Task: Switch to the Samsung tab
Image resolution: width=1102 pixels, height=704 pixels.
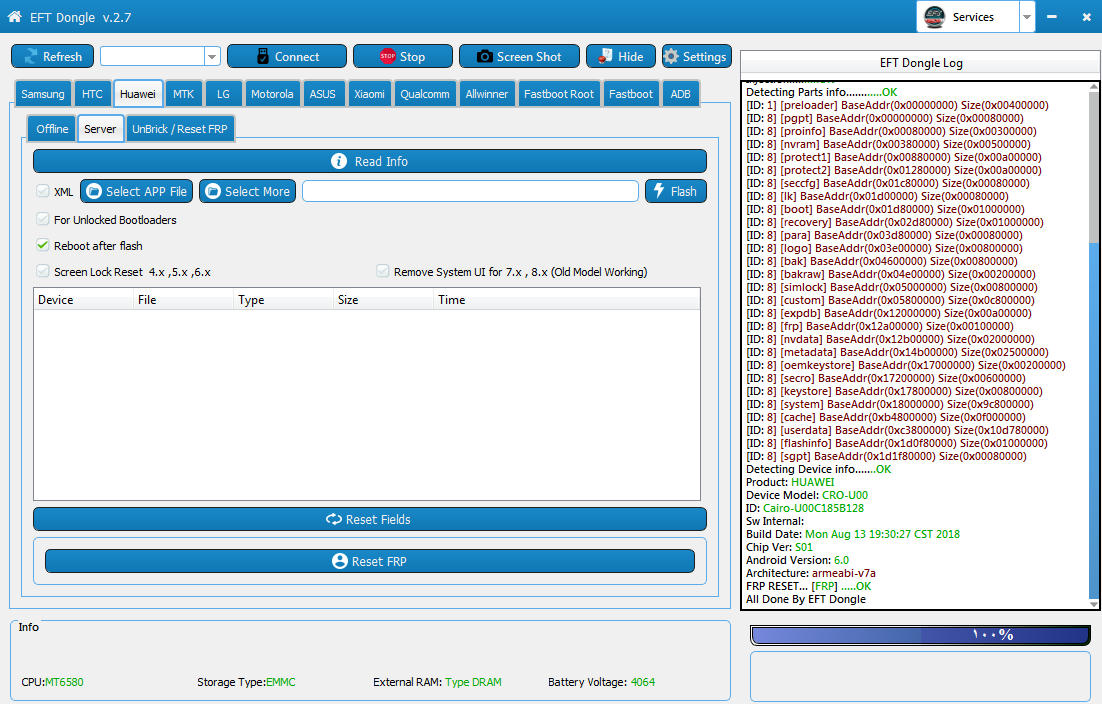Action: pos(43,94)
